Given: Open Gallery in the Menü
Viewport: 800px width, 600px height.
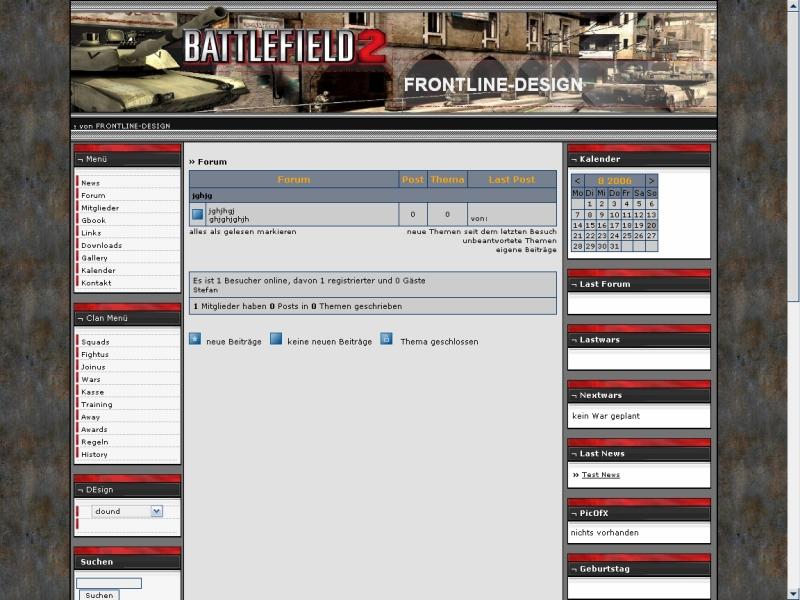Looking at the screenshot, I should pos(94,258).
